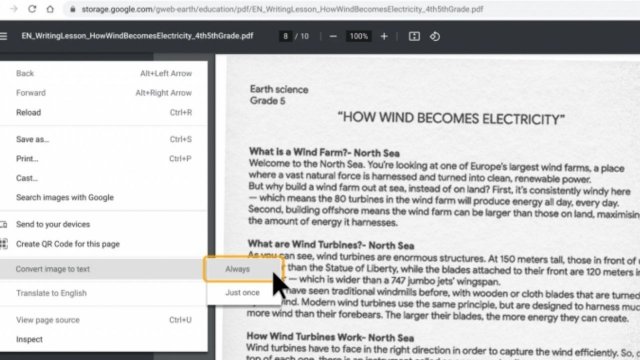
Task: Click the "Grade 5" text
Action: (x=268, y=101)
